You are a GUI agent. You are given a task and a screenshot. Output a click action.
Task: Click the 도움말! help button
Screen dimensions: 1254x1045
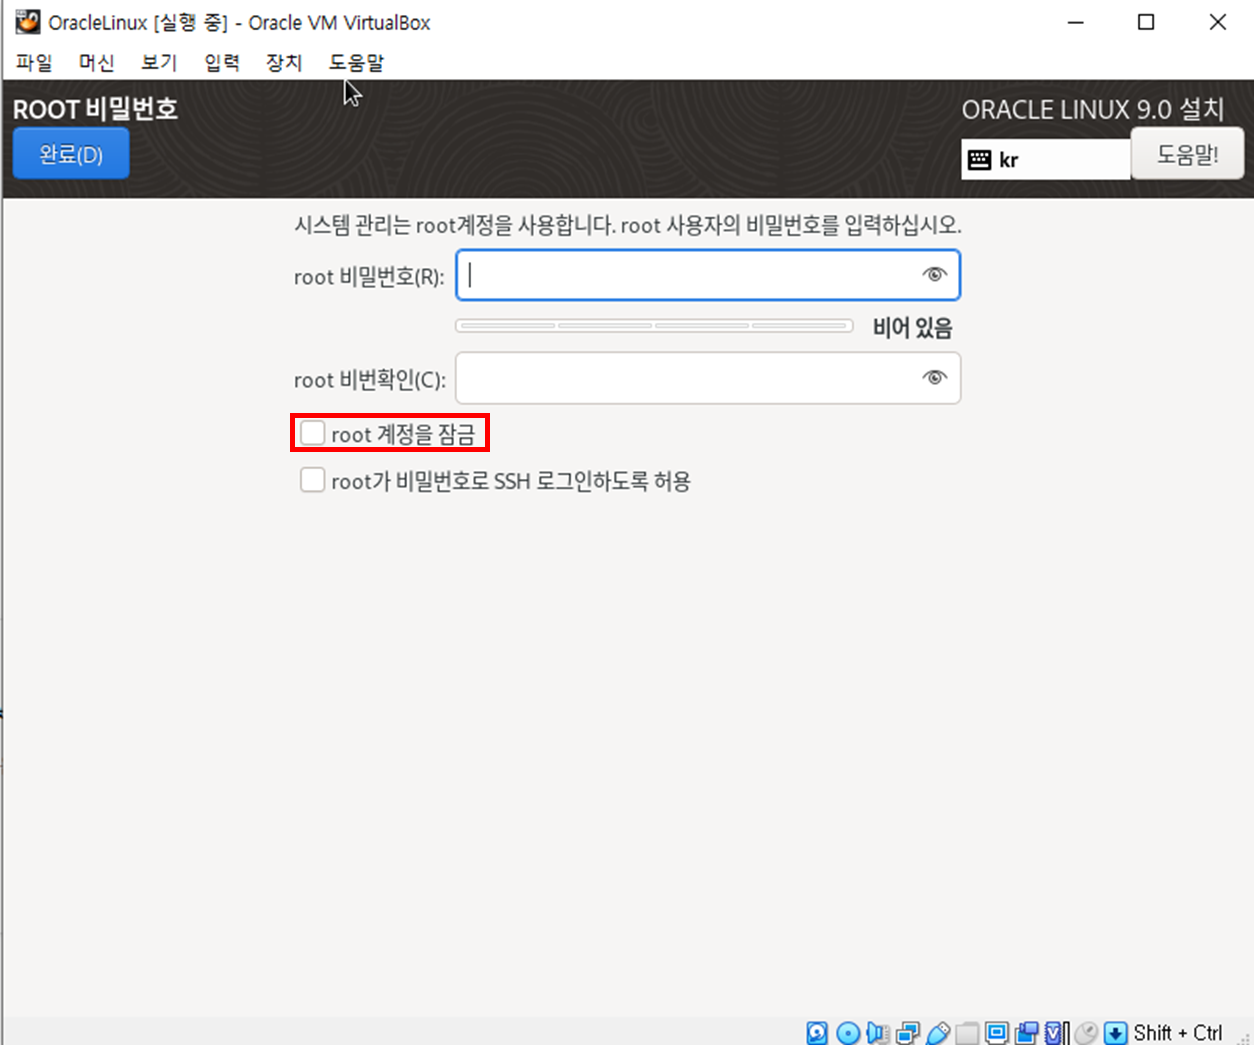(x=1187, y=154)
